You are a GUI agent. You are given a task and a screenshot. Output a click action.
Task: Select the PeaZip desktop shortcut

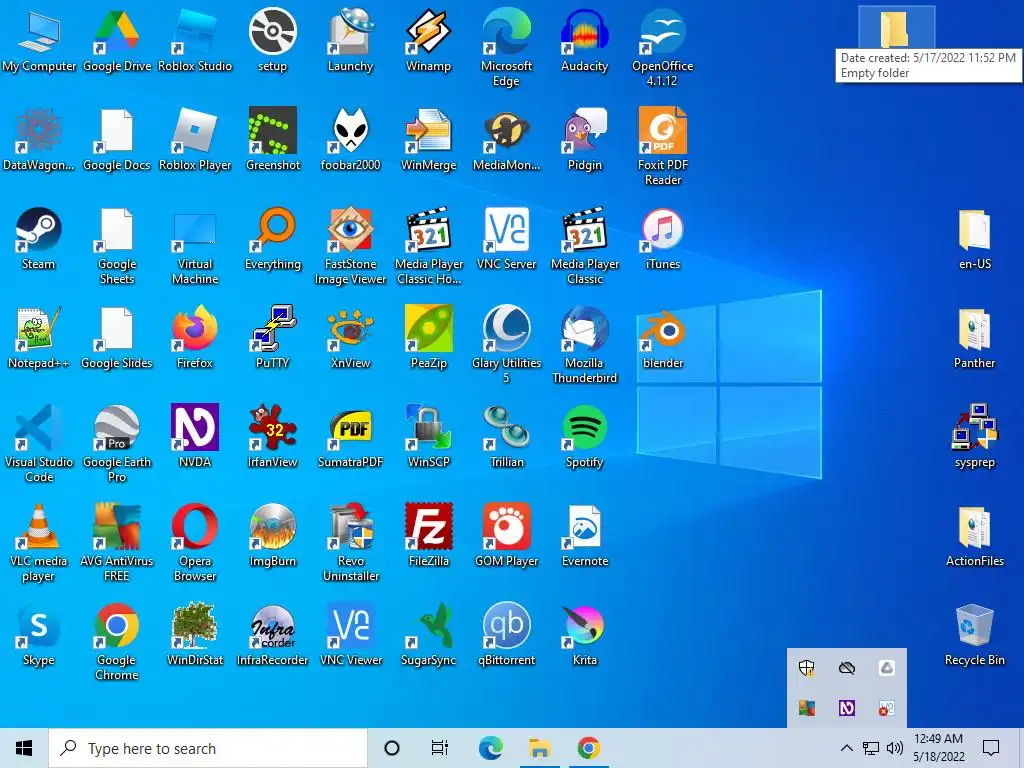coord(428,337)
